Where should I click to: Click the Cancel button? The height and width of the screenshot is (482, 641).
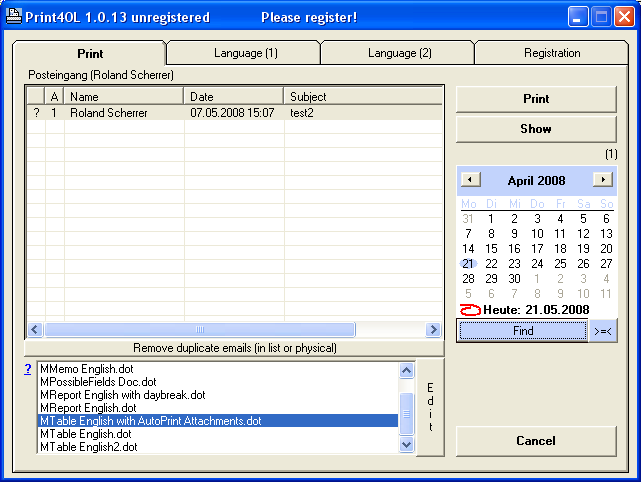pos(536,441)
